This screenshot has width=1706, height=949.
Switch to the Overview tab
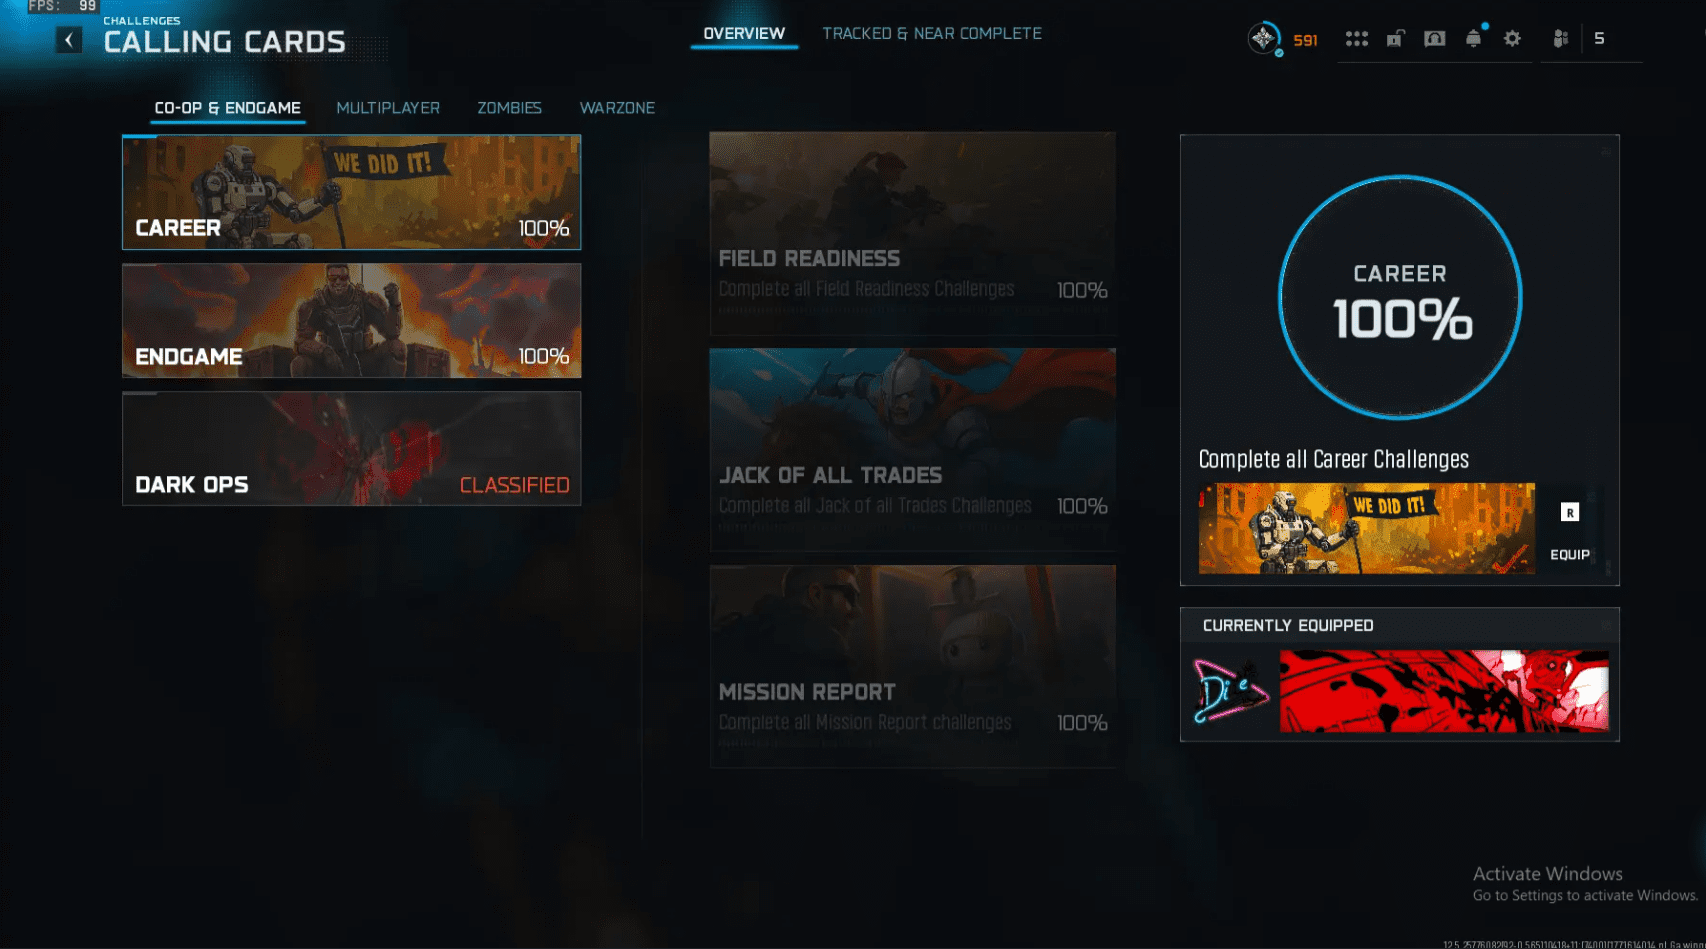pos(744,34)
